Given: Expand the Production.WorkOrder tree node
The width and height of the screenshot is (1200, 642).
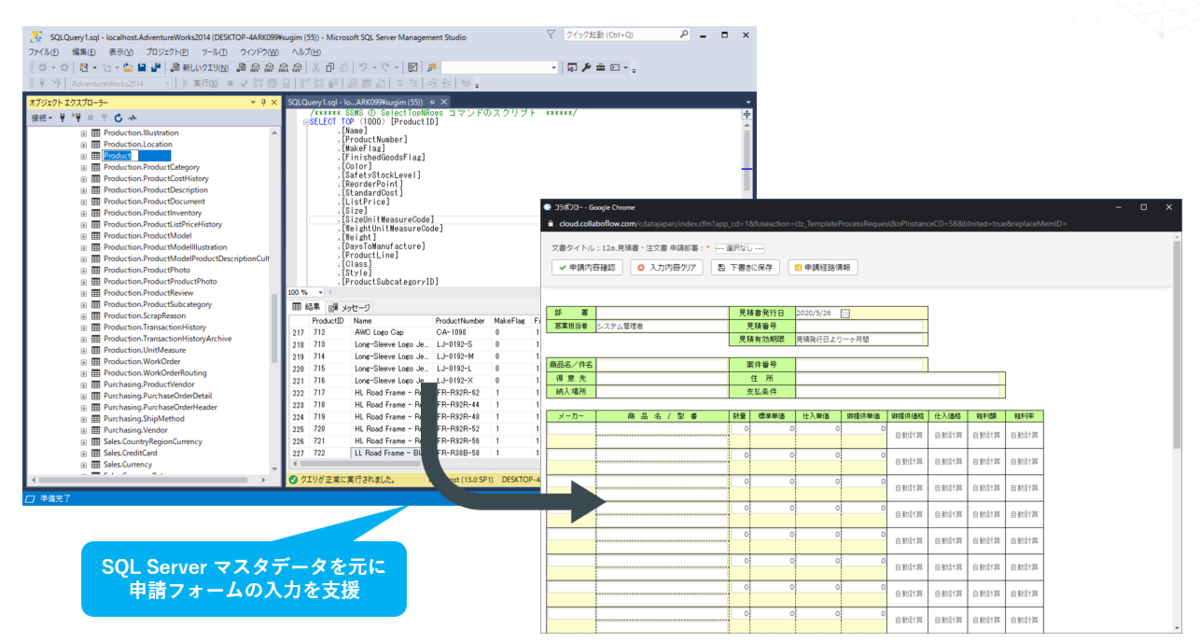Looking at the screenshot, I should pyautogui.click(x=84, y=361).
